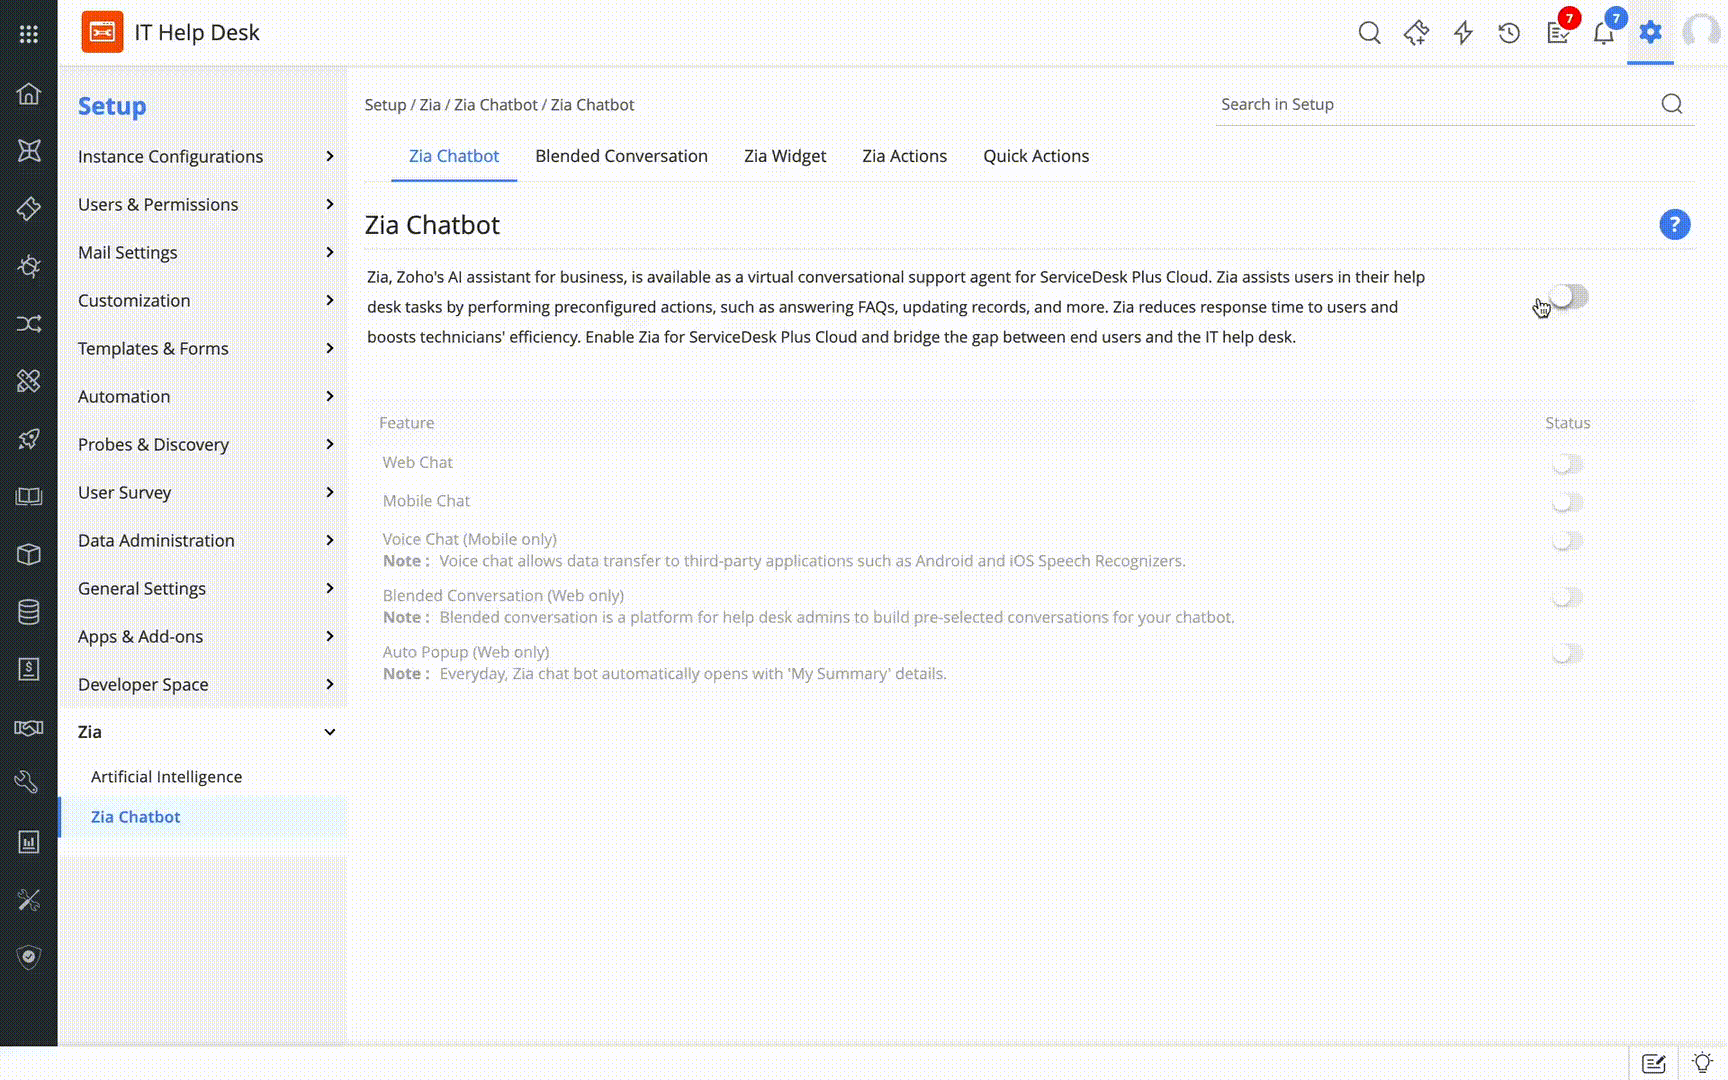1728x1080 pixels.
Task: Open the notifications bell
Action: click(1604, 33)
